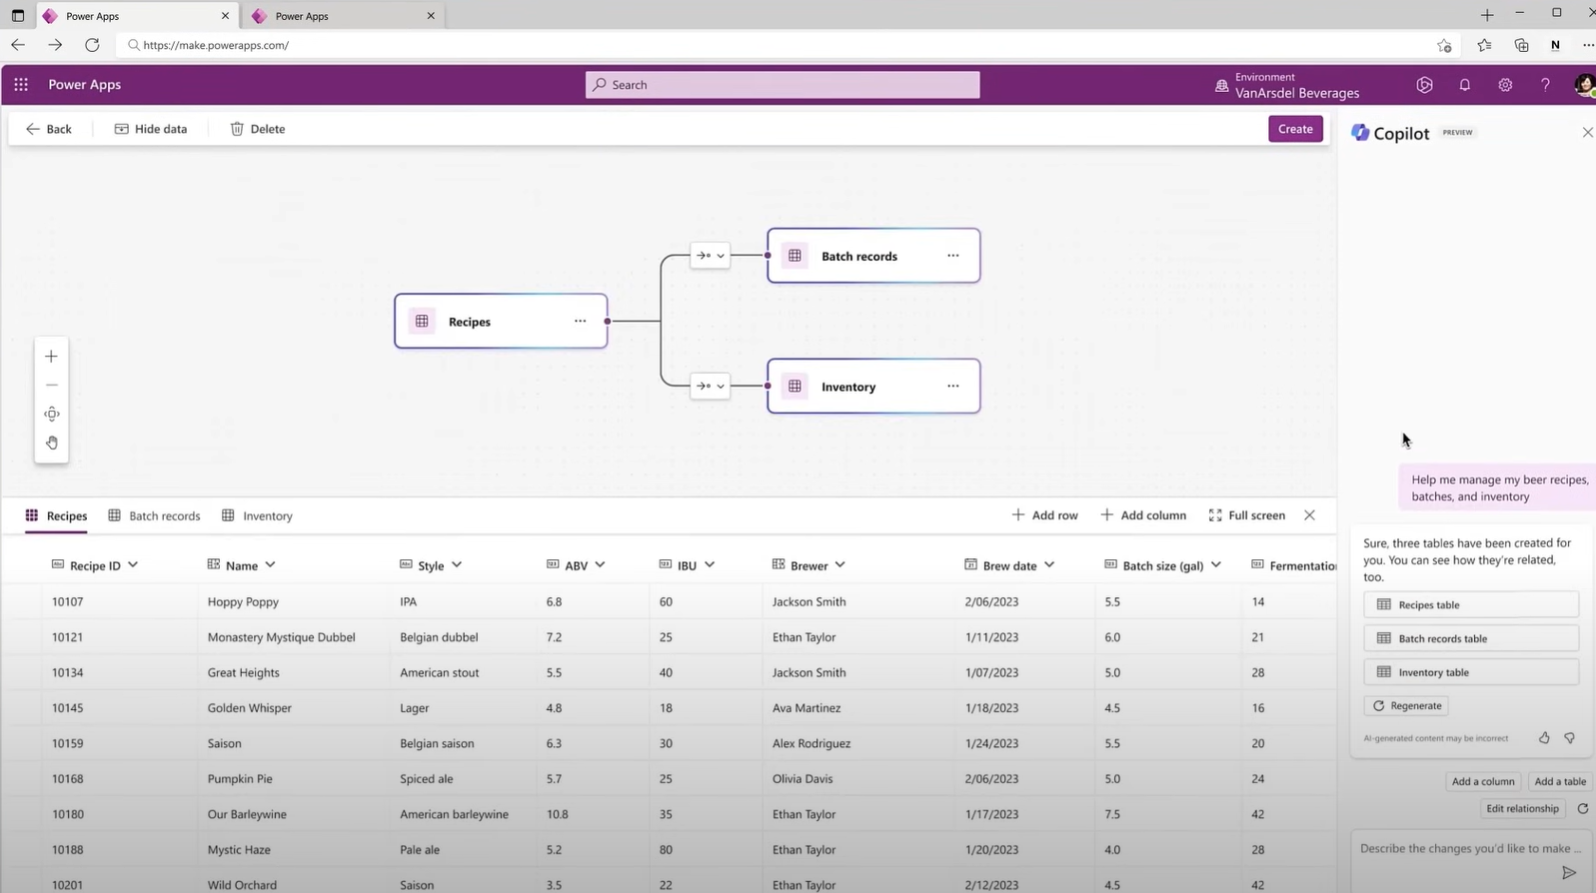Click thumbs up on Copilot response

[1544, 738]
